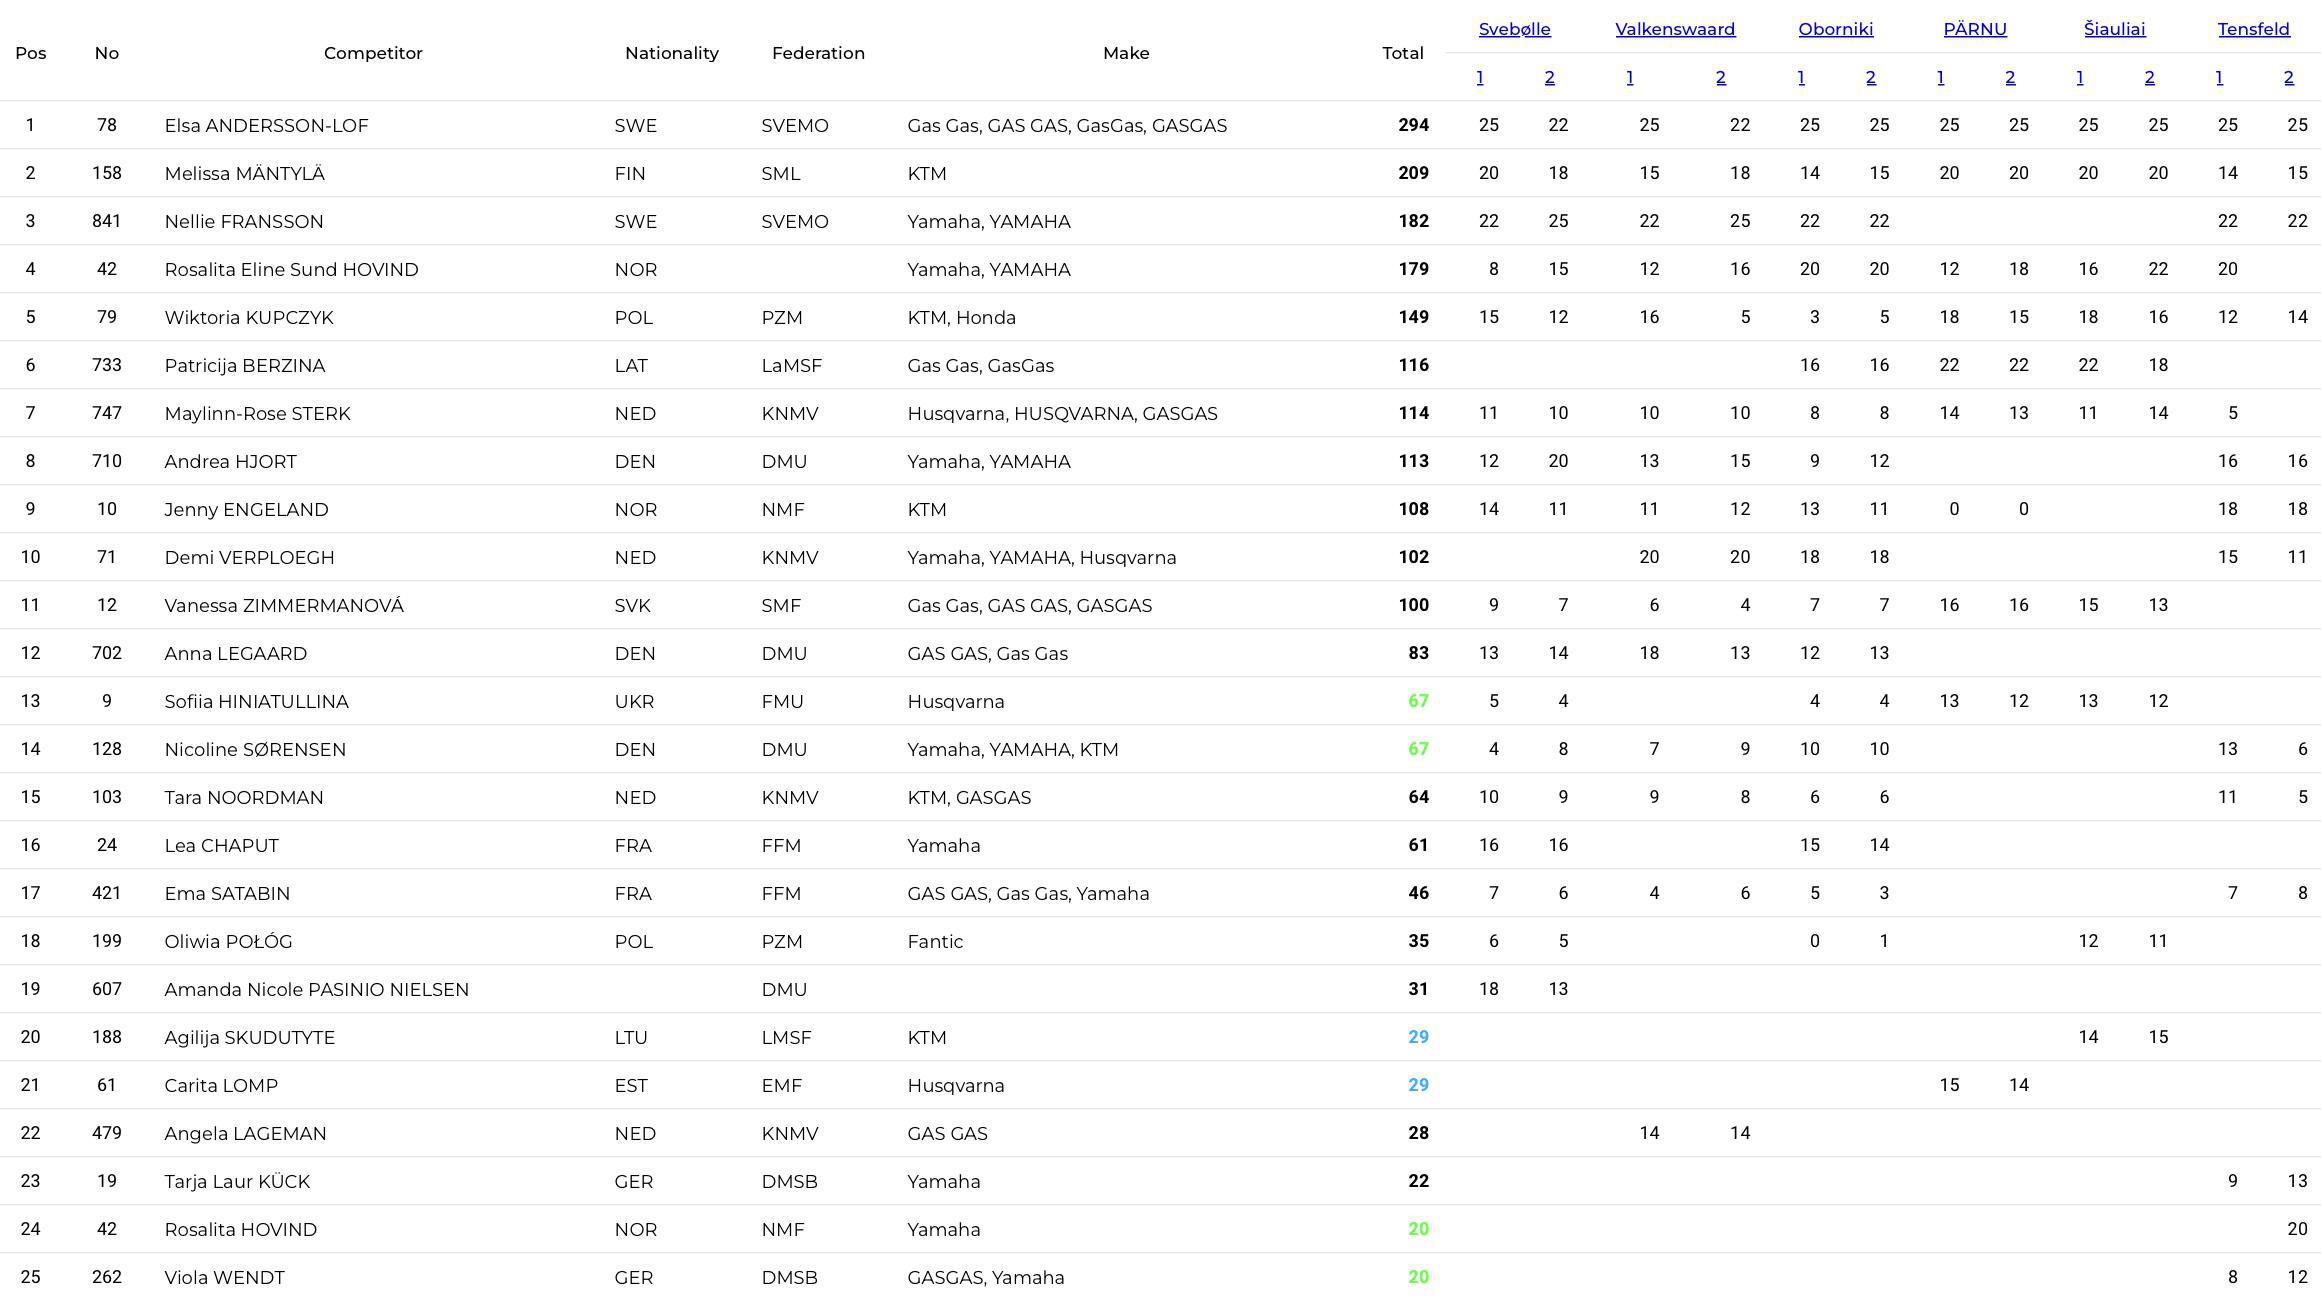Select competitor Jenny ENGELAND
This screenshot has height=1298, width=2321.
click(246, 509)
